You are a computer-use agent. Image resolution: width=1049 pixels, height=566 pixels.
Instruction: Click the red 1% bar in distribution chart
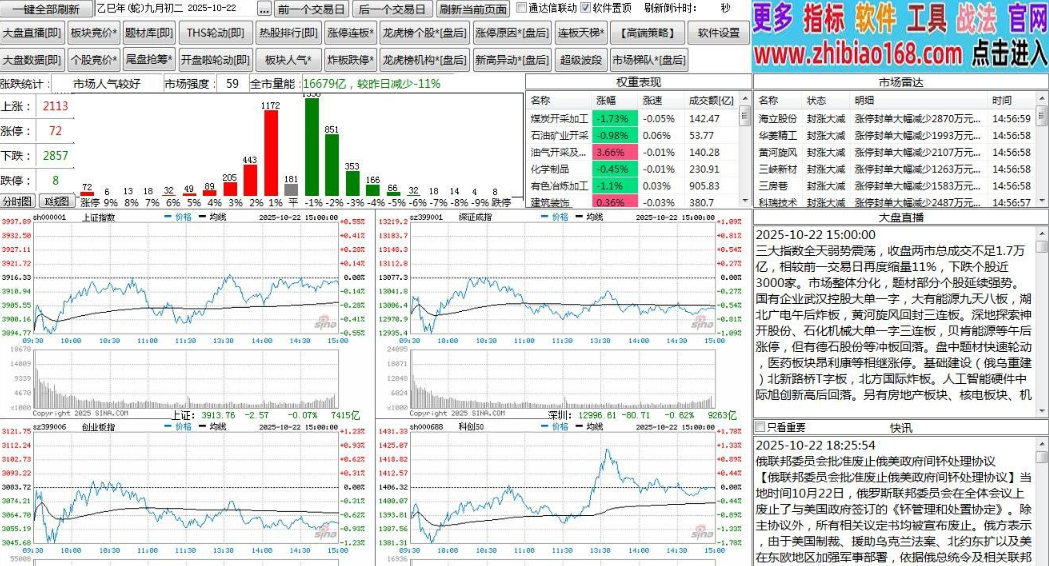pyautogui.click(x=271, y=153)
